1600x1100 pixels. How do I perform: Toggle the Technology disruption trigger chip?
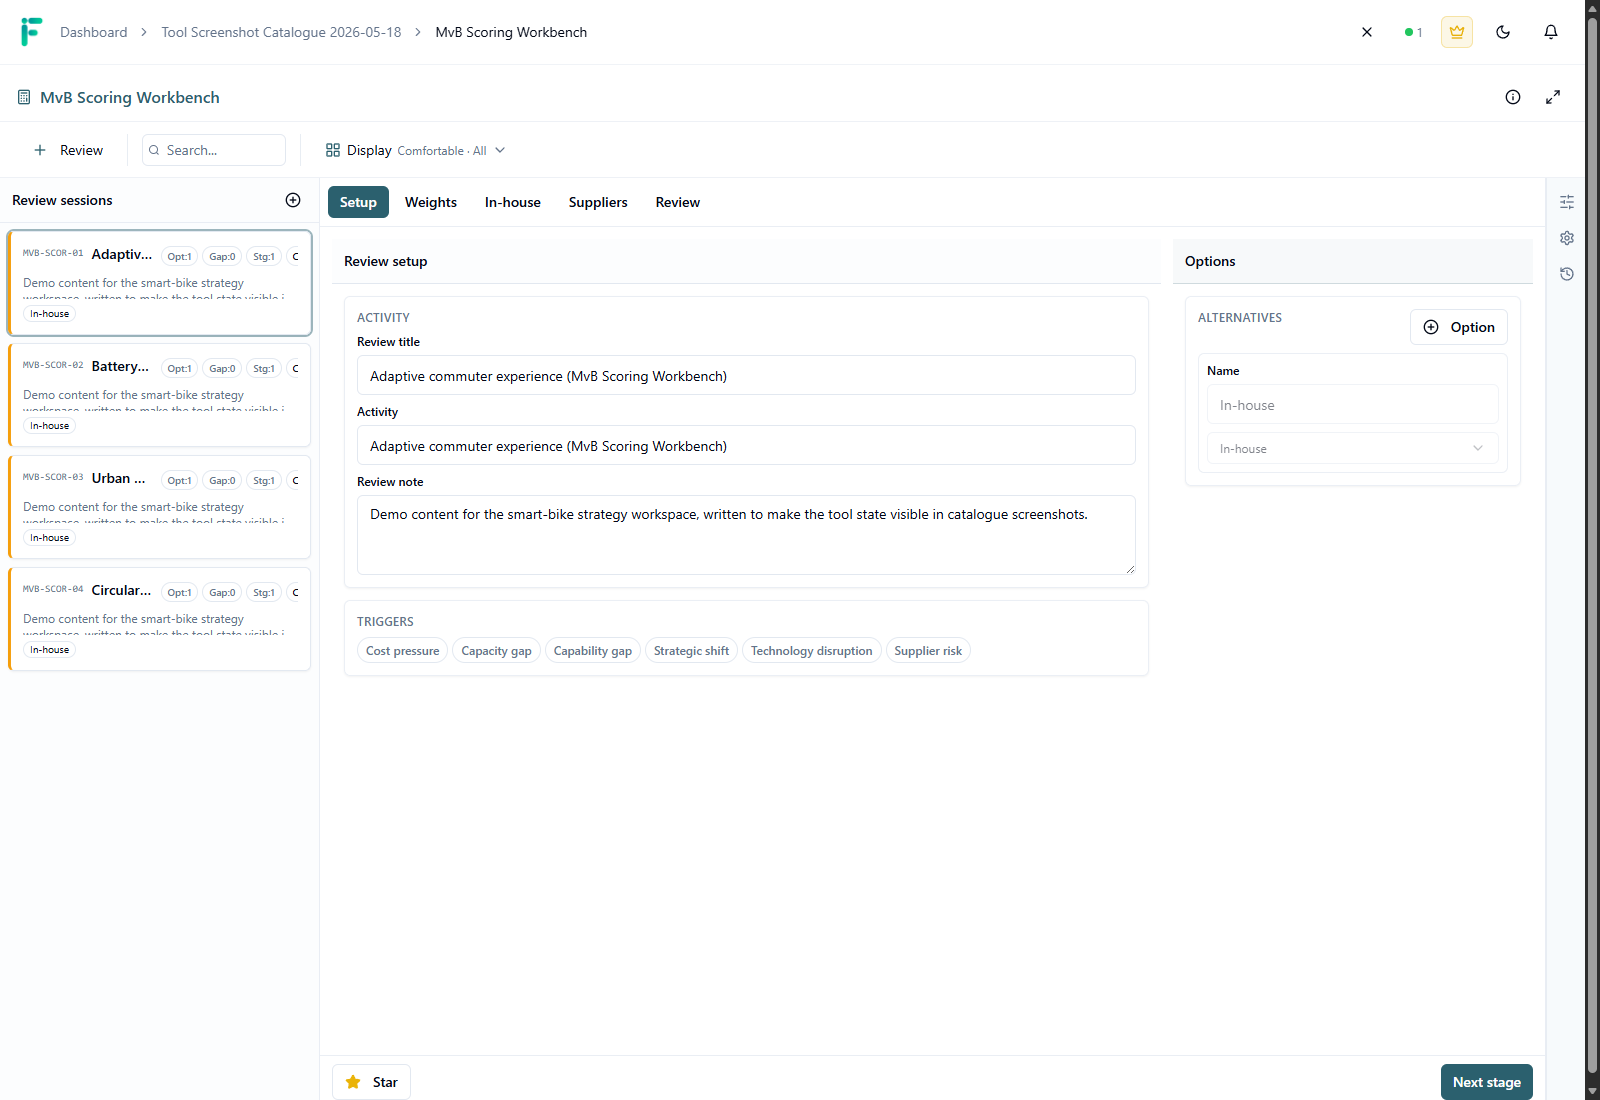(812, 651)
